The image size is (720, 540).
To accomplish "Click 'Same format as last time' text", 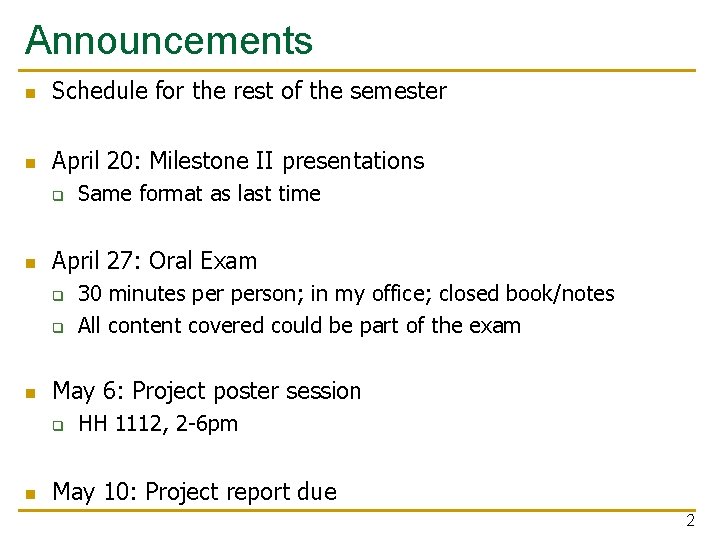I will point(199,194).
